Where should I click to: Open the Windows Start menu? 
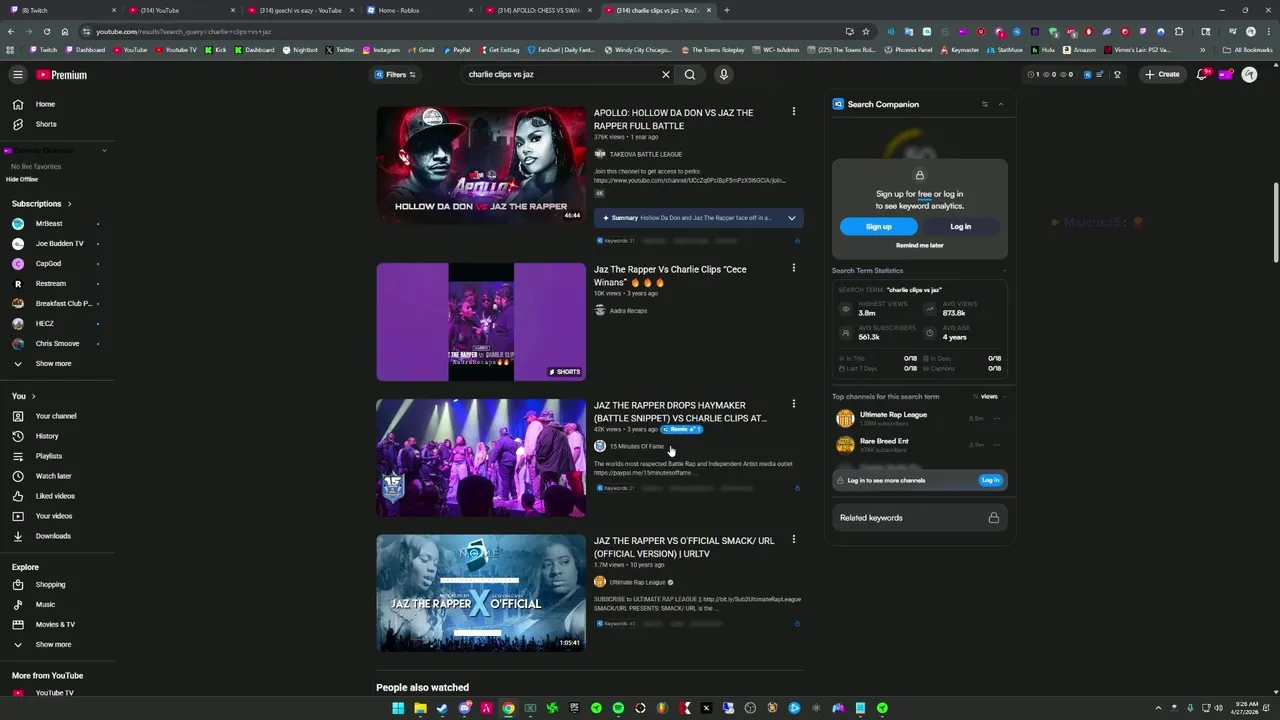(398, 708)
